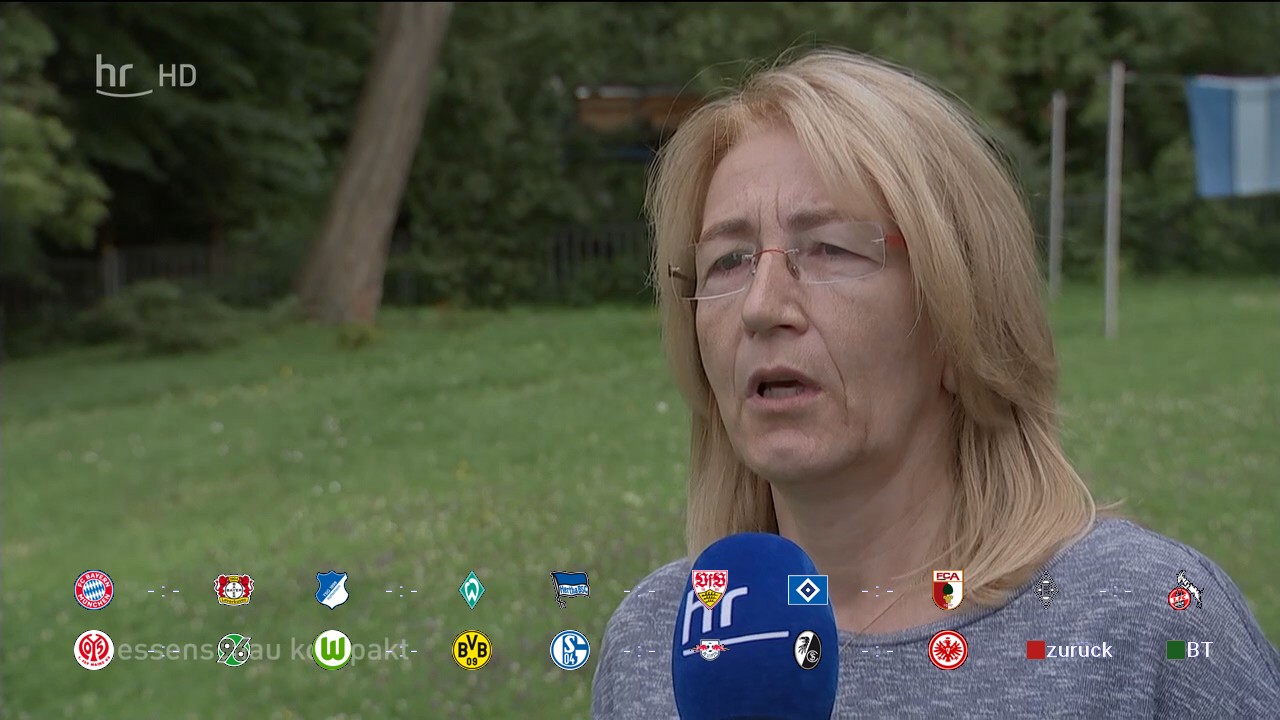Pick the VfB Stuttgart crest
Image resolution: width=1280 pixels, height=720 pixels.
tap(710, 589)
